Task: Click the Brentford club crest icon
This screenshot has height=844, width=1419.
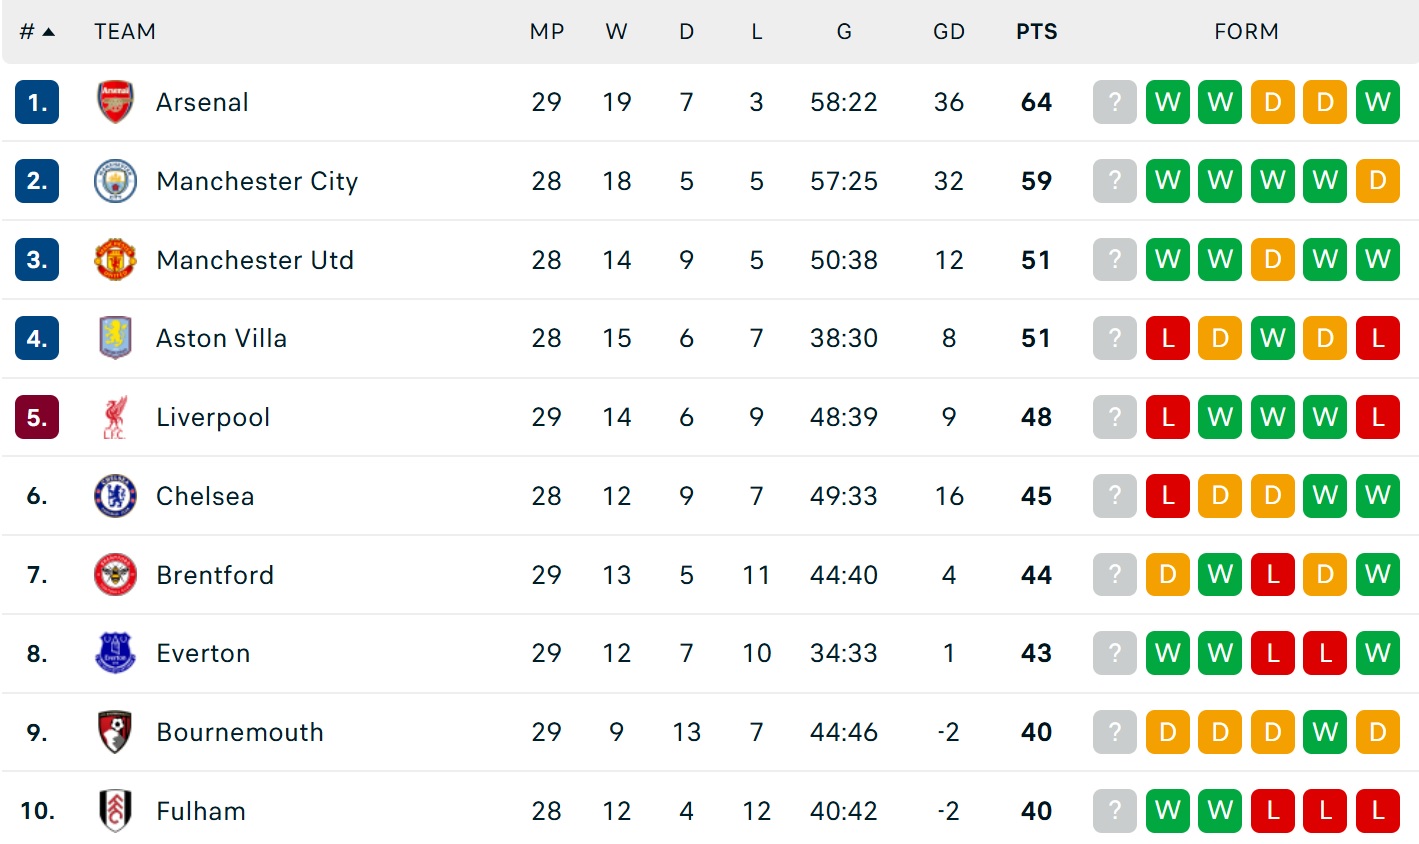Action: (115, 575)
